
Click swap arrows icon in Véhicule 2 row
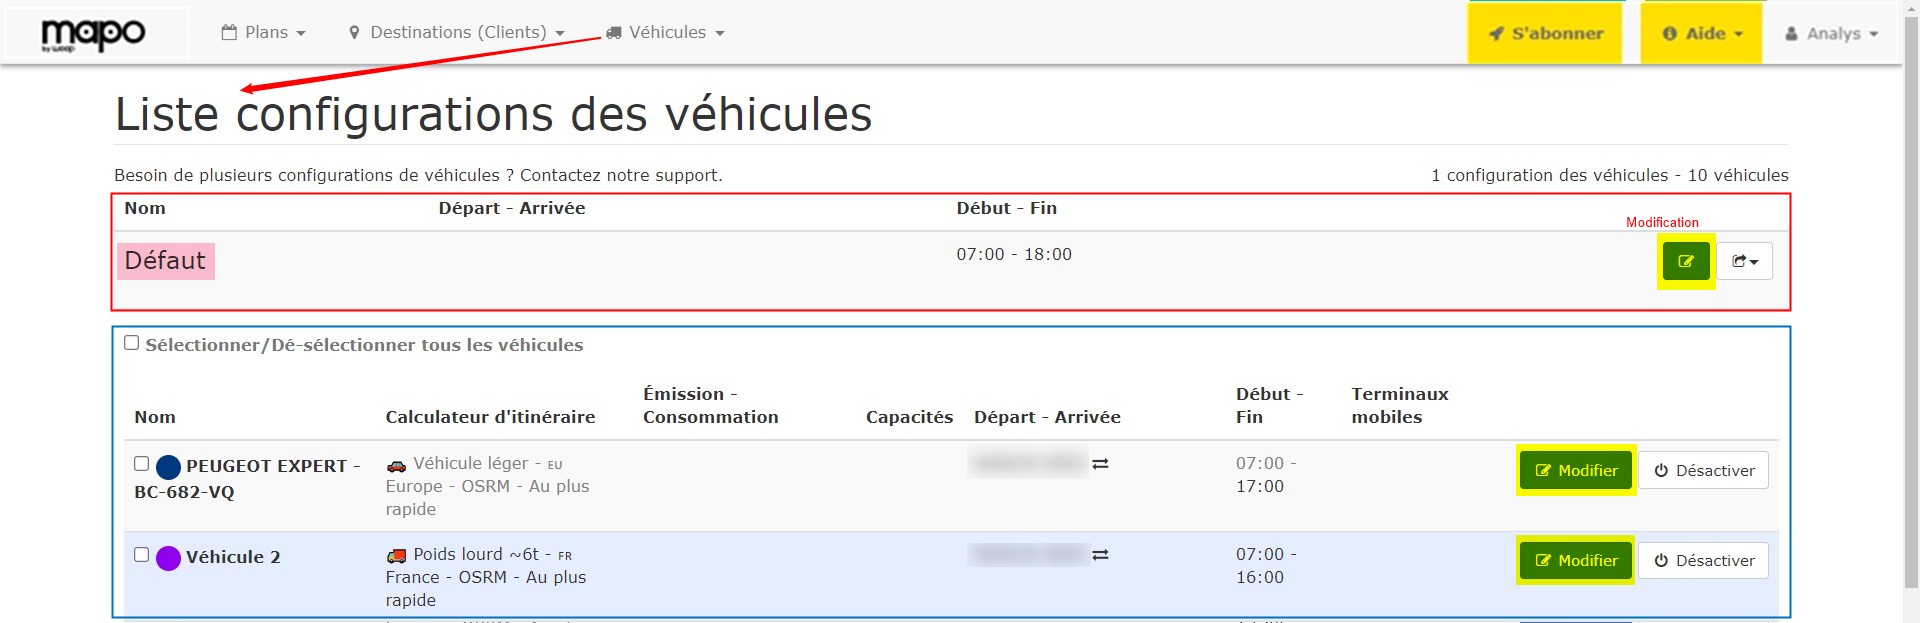coord(1100,555)
